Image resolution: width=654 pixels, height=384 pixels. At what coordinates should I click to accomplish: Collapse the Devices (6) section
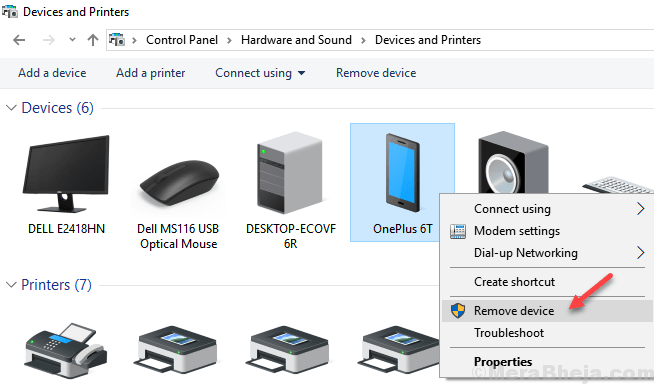(x=11, y=108)
